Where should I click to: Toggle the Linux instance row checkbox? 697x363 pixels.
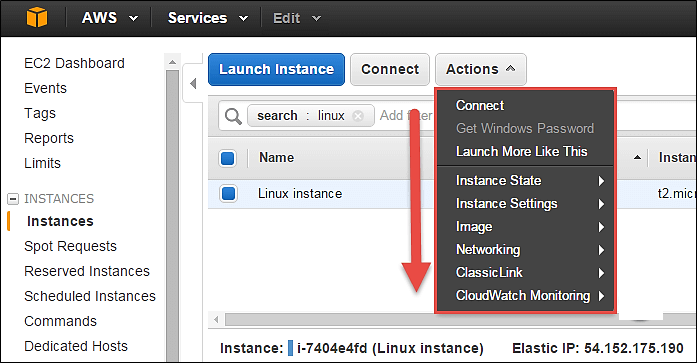click(x=228, y=194)
